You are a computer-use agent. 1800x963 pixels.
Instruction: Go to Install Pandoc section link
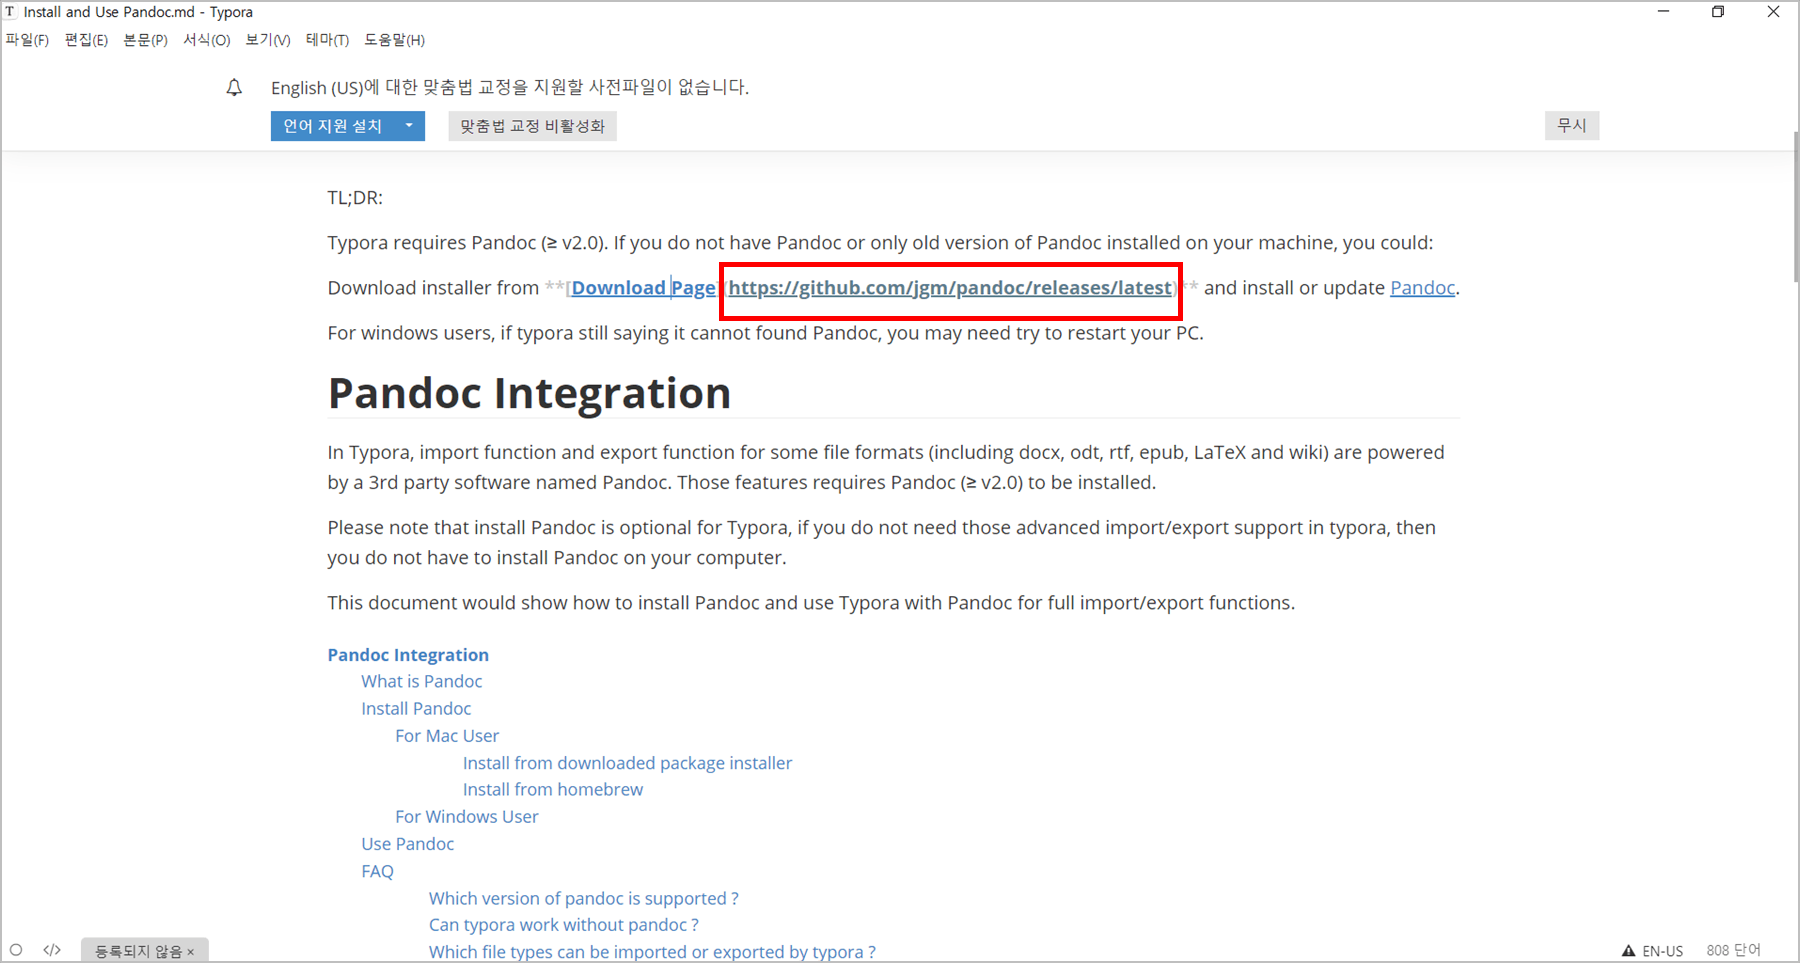pyautogui.click(x=416, y=708)
